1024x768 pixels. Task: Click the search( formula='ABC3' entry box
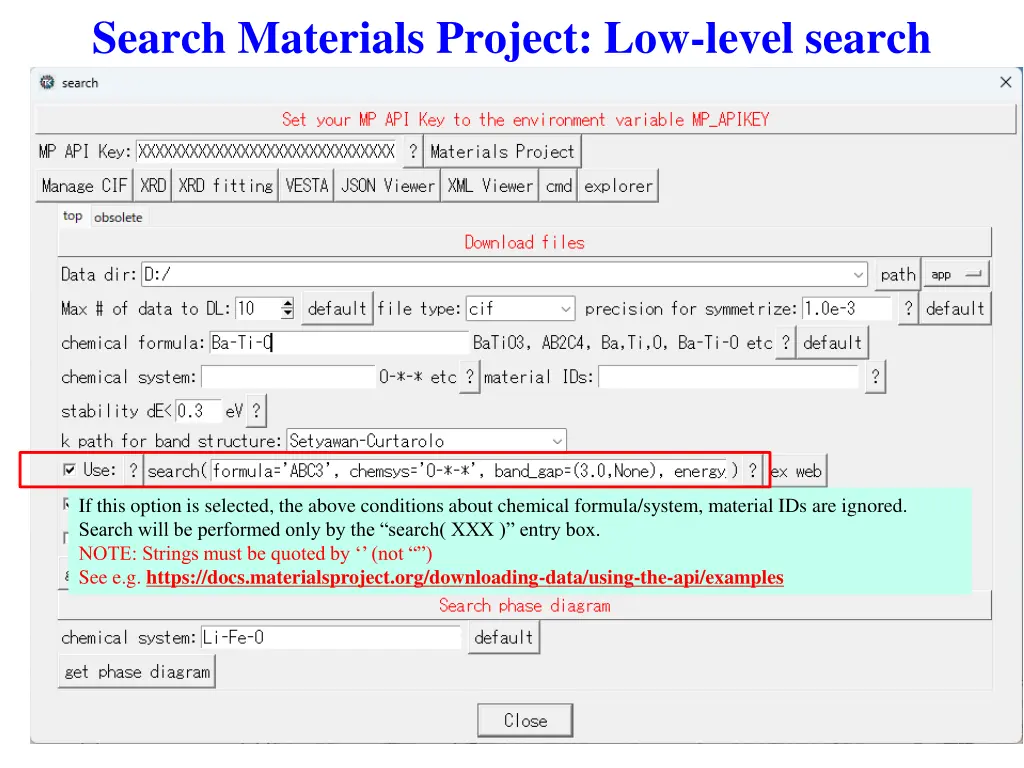468,470
